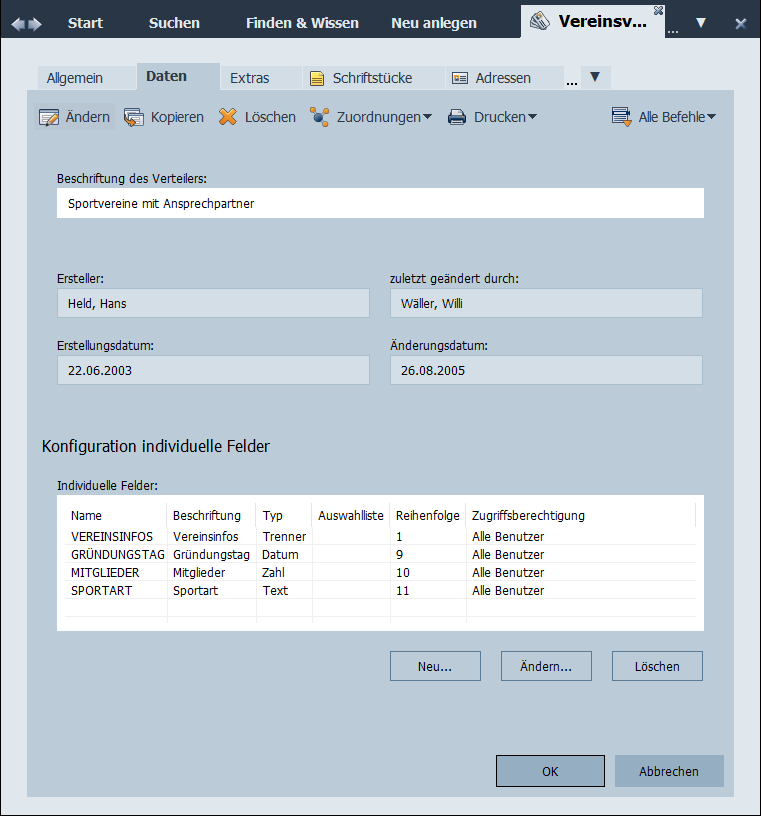Screen dimensions: 761x816
Task: Show more tabs via the triangle after Adressen
Action: coord(595,77)
